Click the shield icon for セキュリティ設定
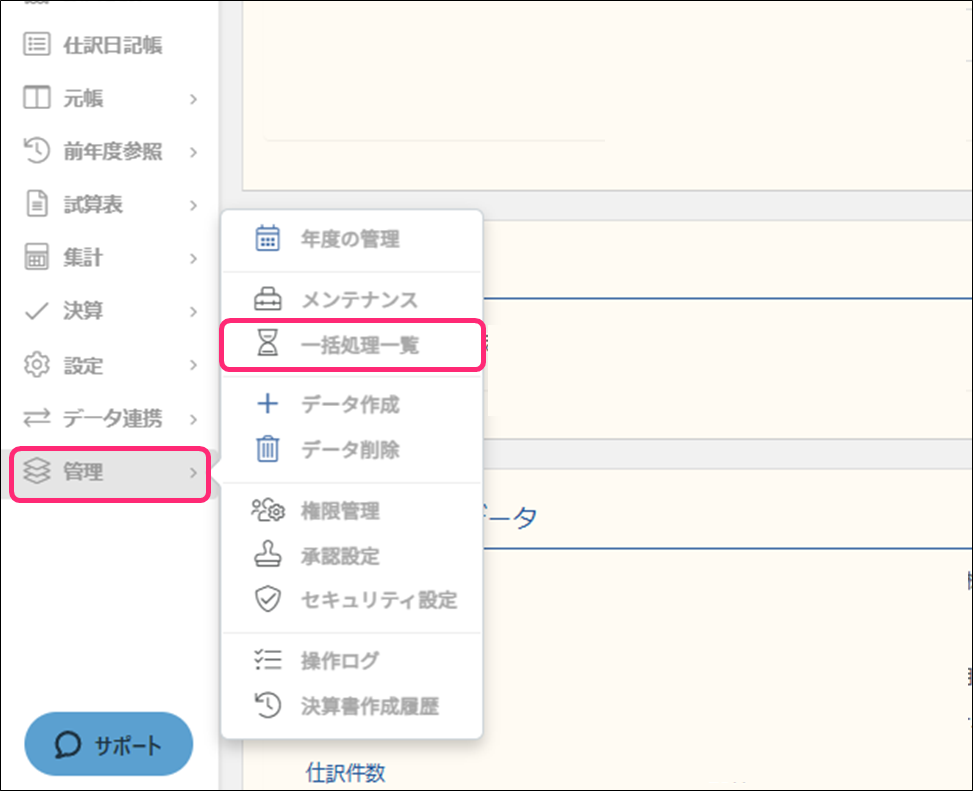The width and height of the screenshot is (973, 791). [x=268, y=600]
